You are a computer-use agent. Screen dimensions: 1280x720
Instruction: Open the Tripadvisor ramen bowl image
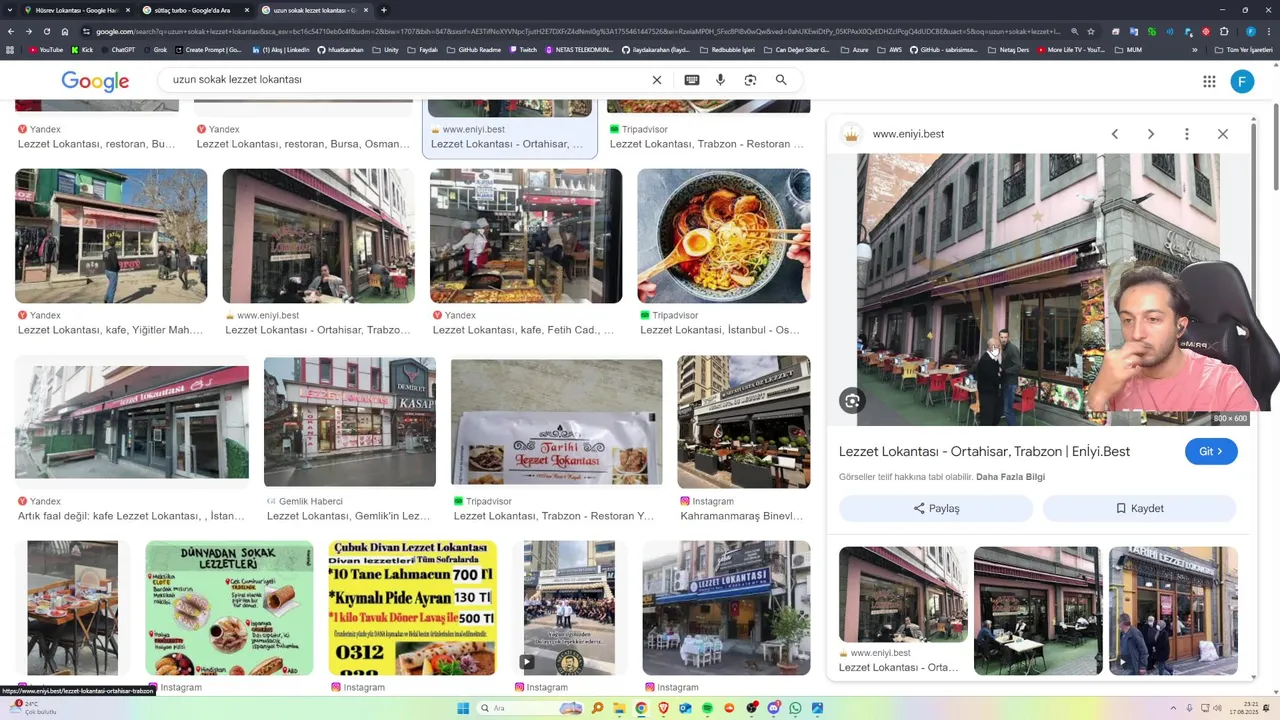point(724,236)
